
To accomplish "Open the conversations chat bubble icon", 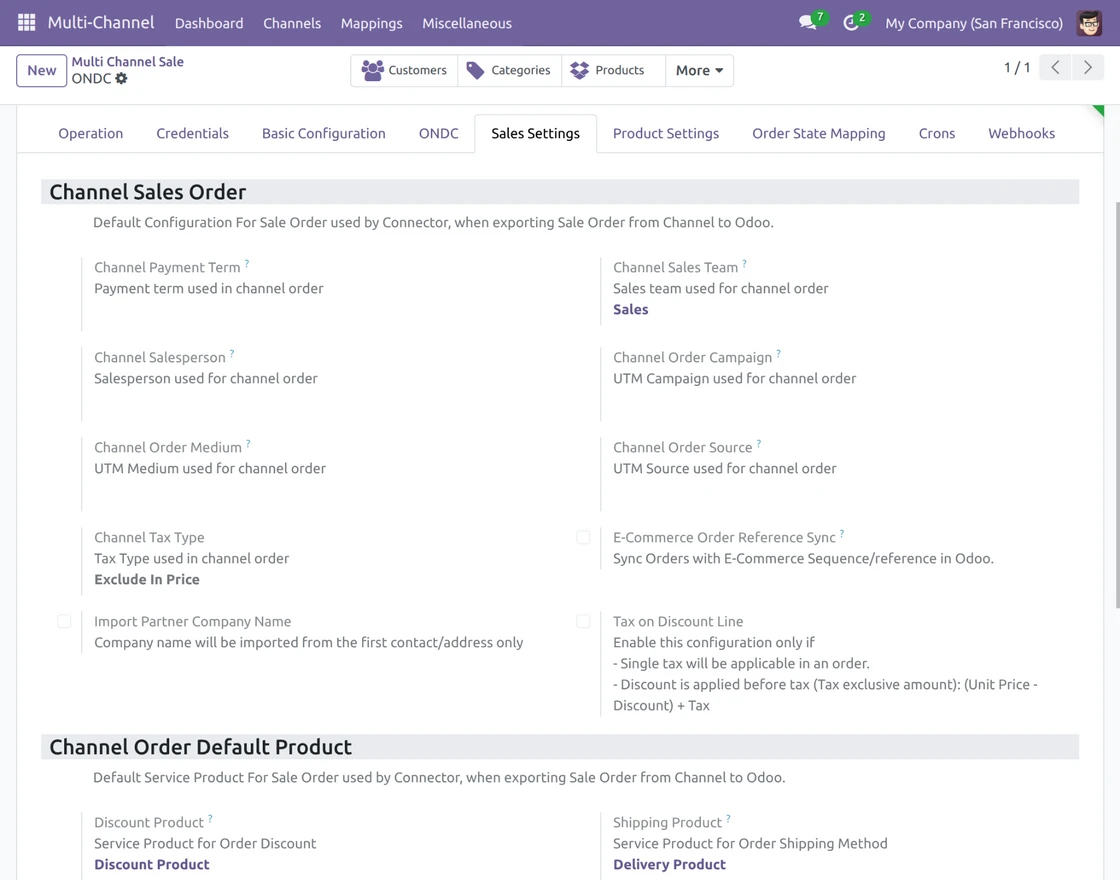I will (808, 23).
